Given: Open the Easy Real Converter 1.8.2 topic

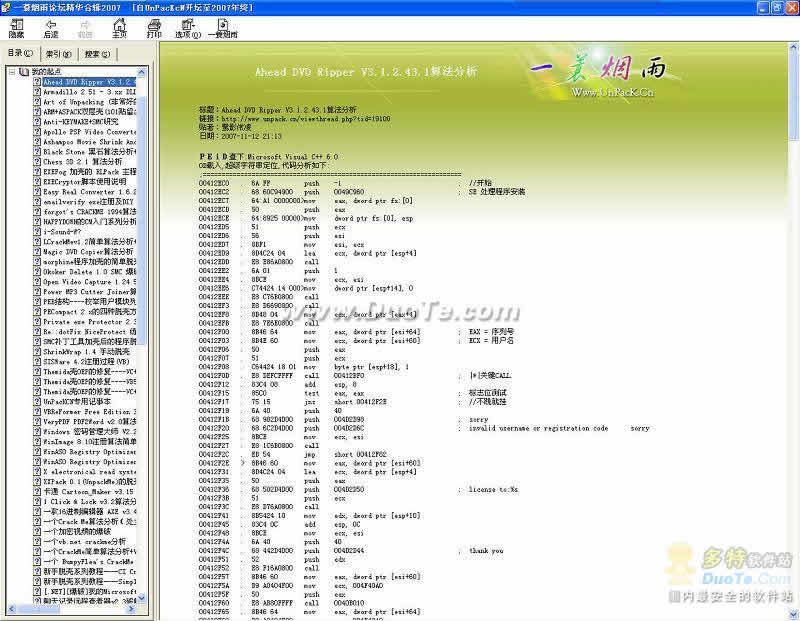Looking at the screenshot, I should pyautogui.click(x=89, y=192).
